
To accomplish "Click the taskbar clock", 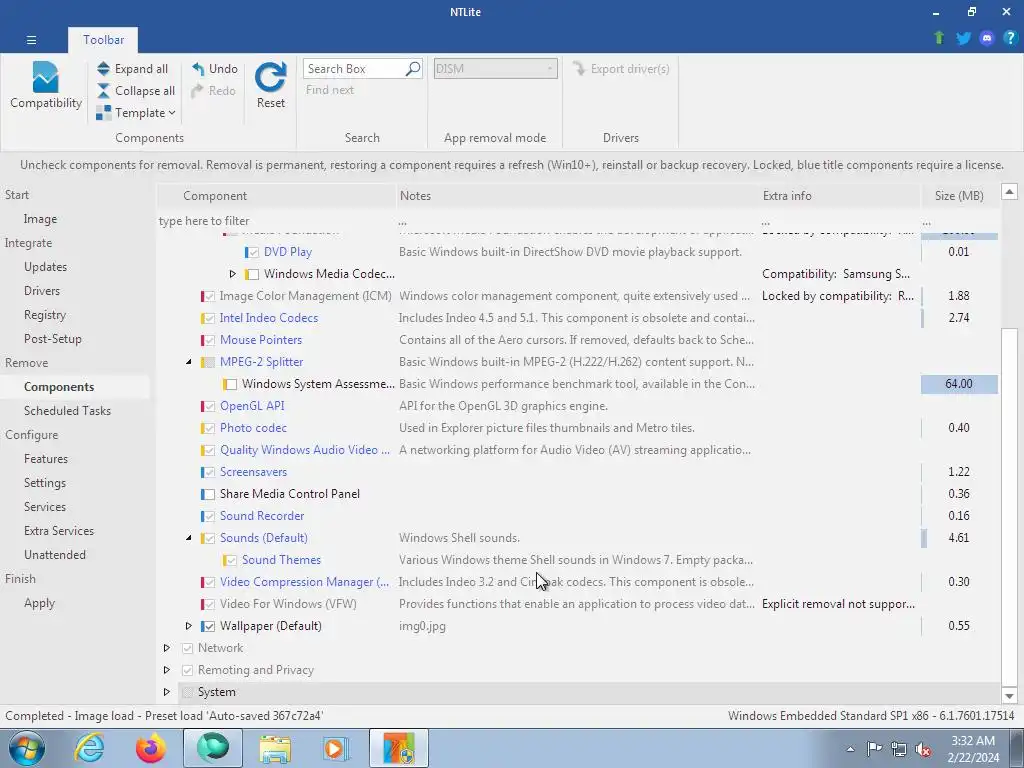I will click(x=973, y=749).
